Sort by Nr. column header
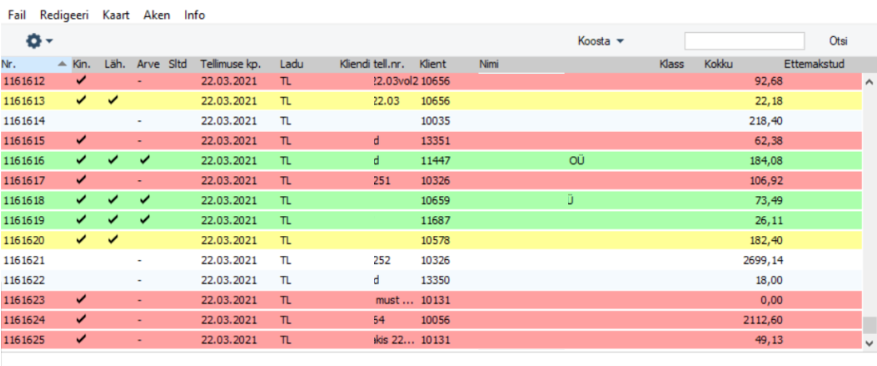This screenshot has width=877, height=366. click(x=35, y=64)
